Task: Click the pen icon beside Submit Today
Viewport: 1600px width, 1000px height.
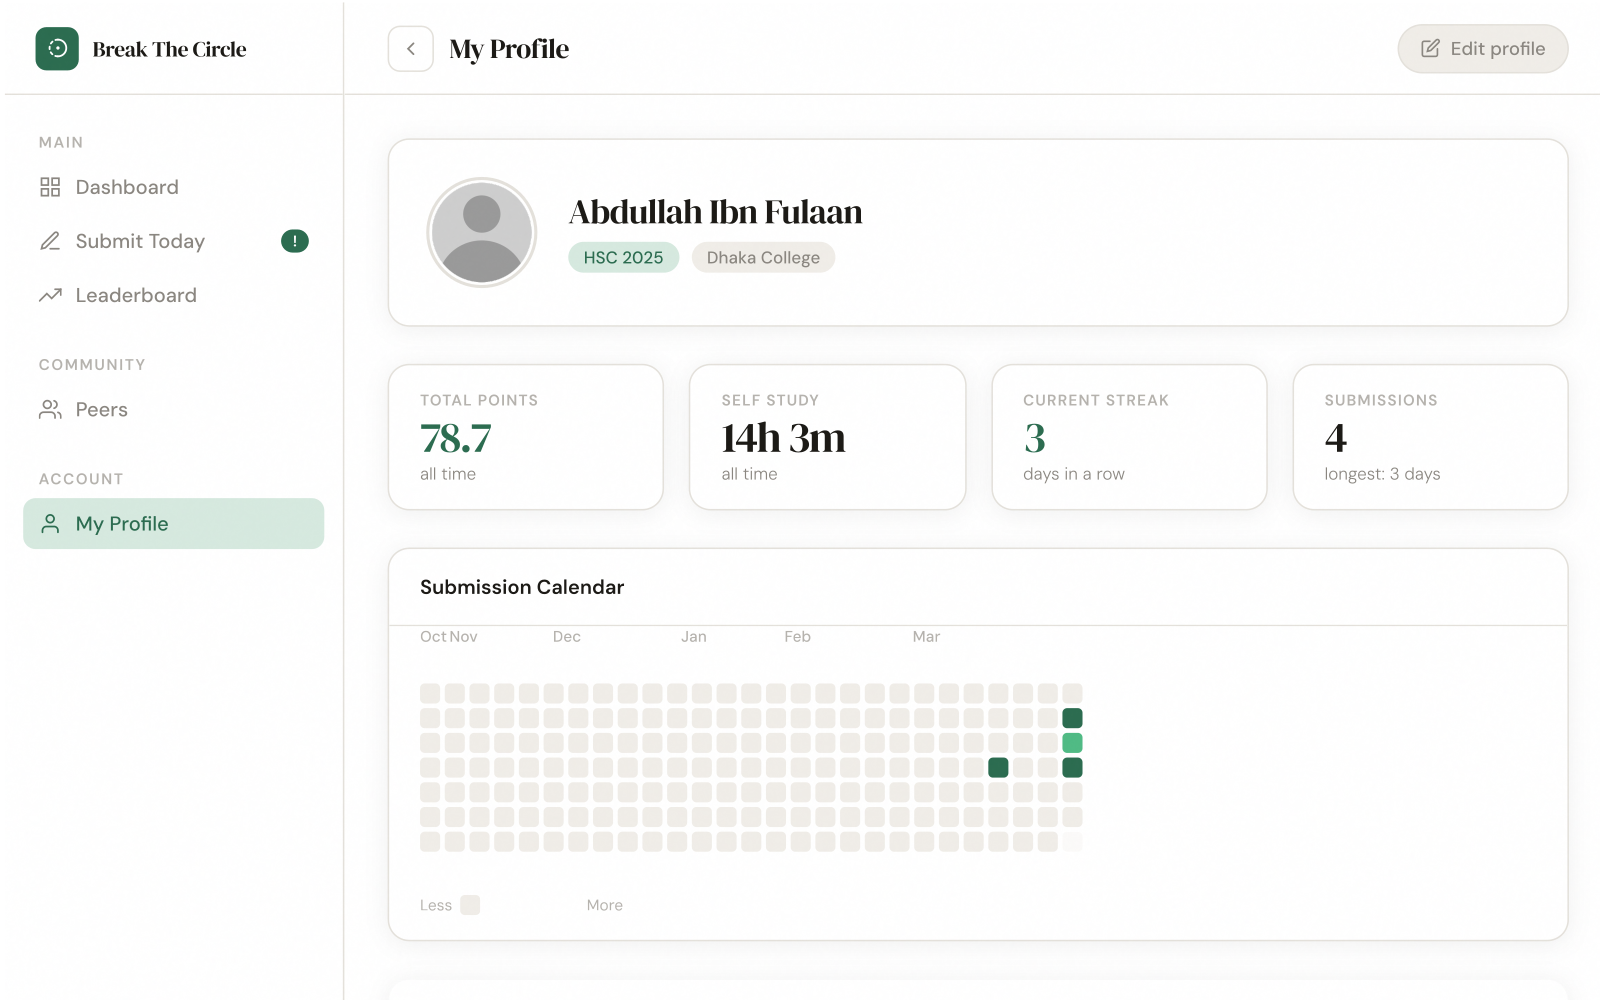Action: point(51,241)
